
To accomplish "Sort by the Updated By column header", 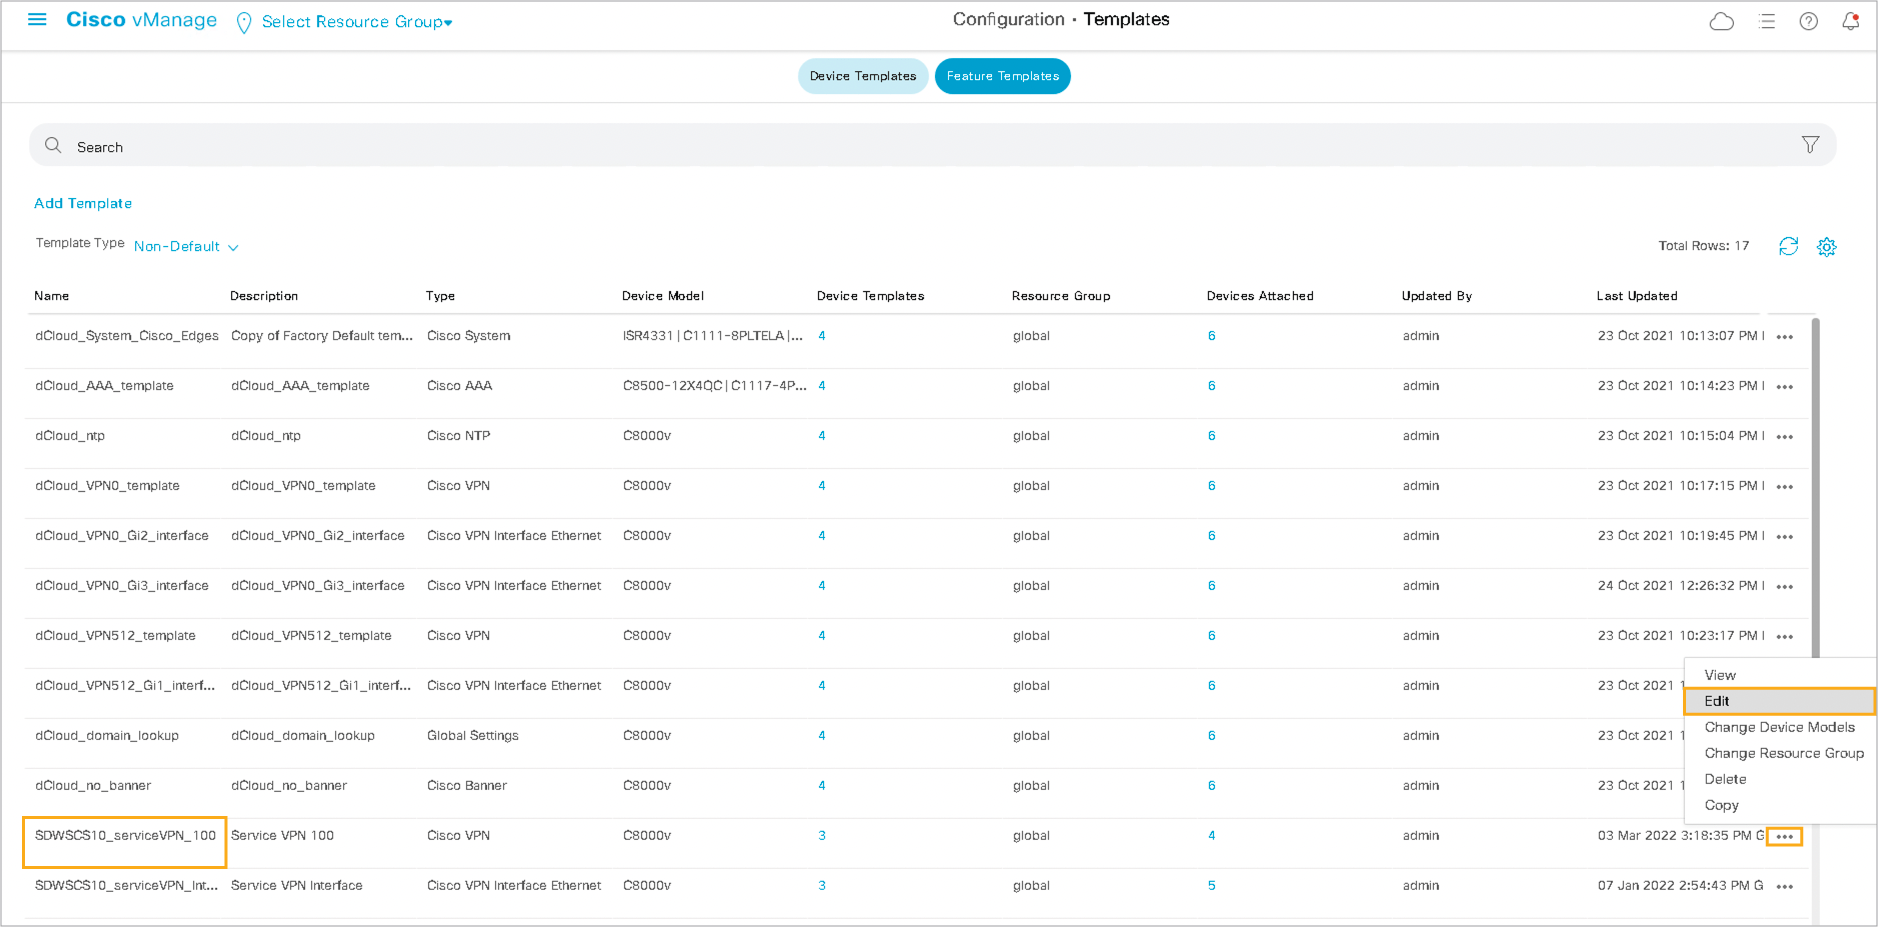I will (x=1437, y=296).
